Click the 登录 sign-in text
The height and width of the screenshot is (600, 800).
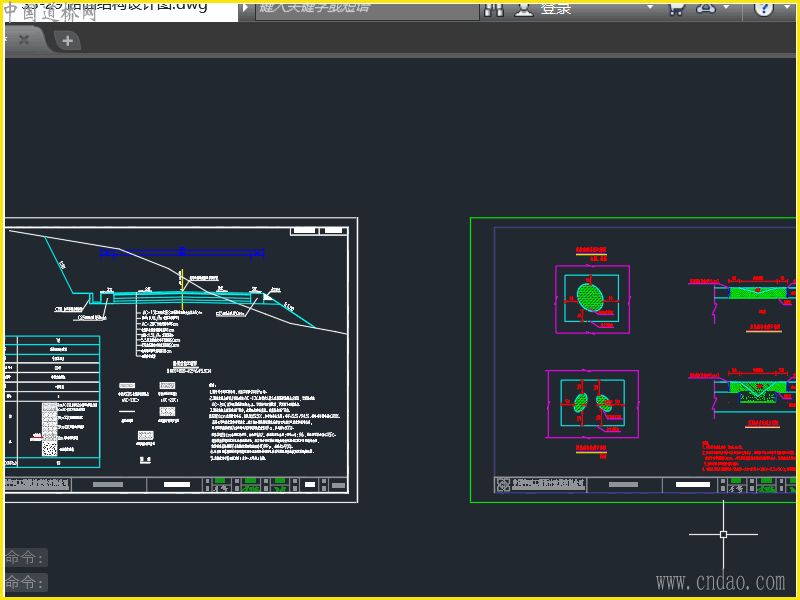pos(556,9)
